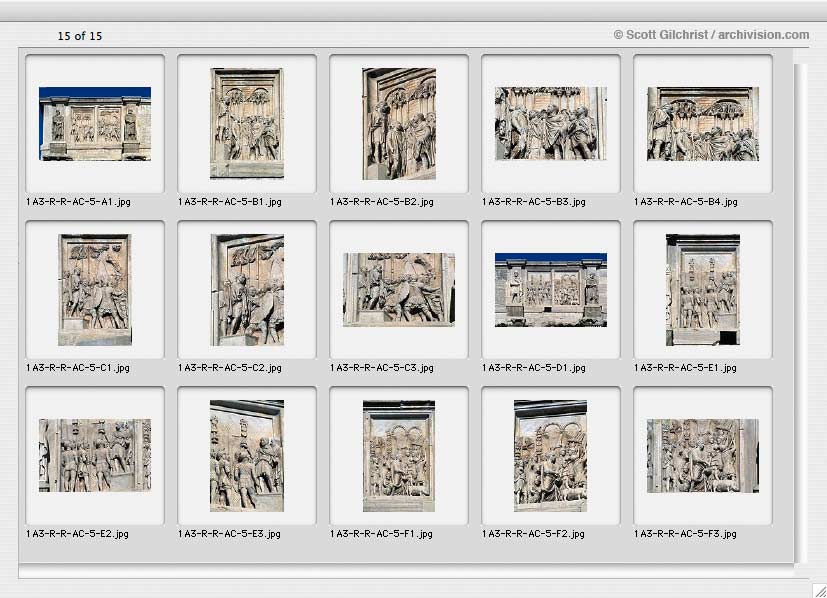Viewport: 827px width, 598px height.
Task: Open image 1A3-R-R-AC-5-E2.jpg
Action: point(95,456)
